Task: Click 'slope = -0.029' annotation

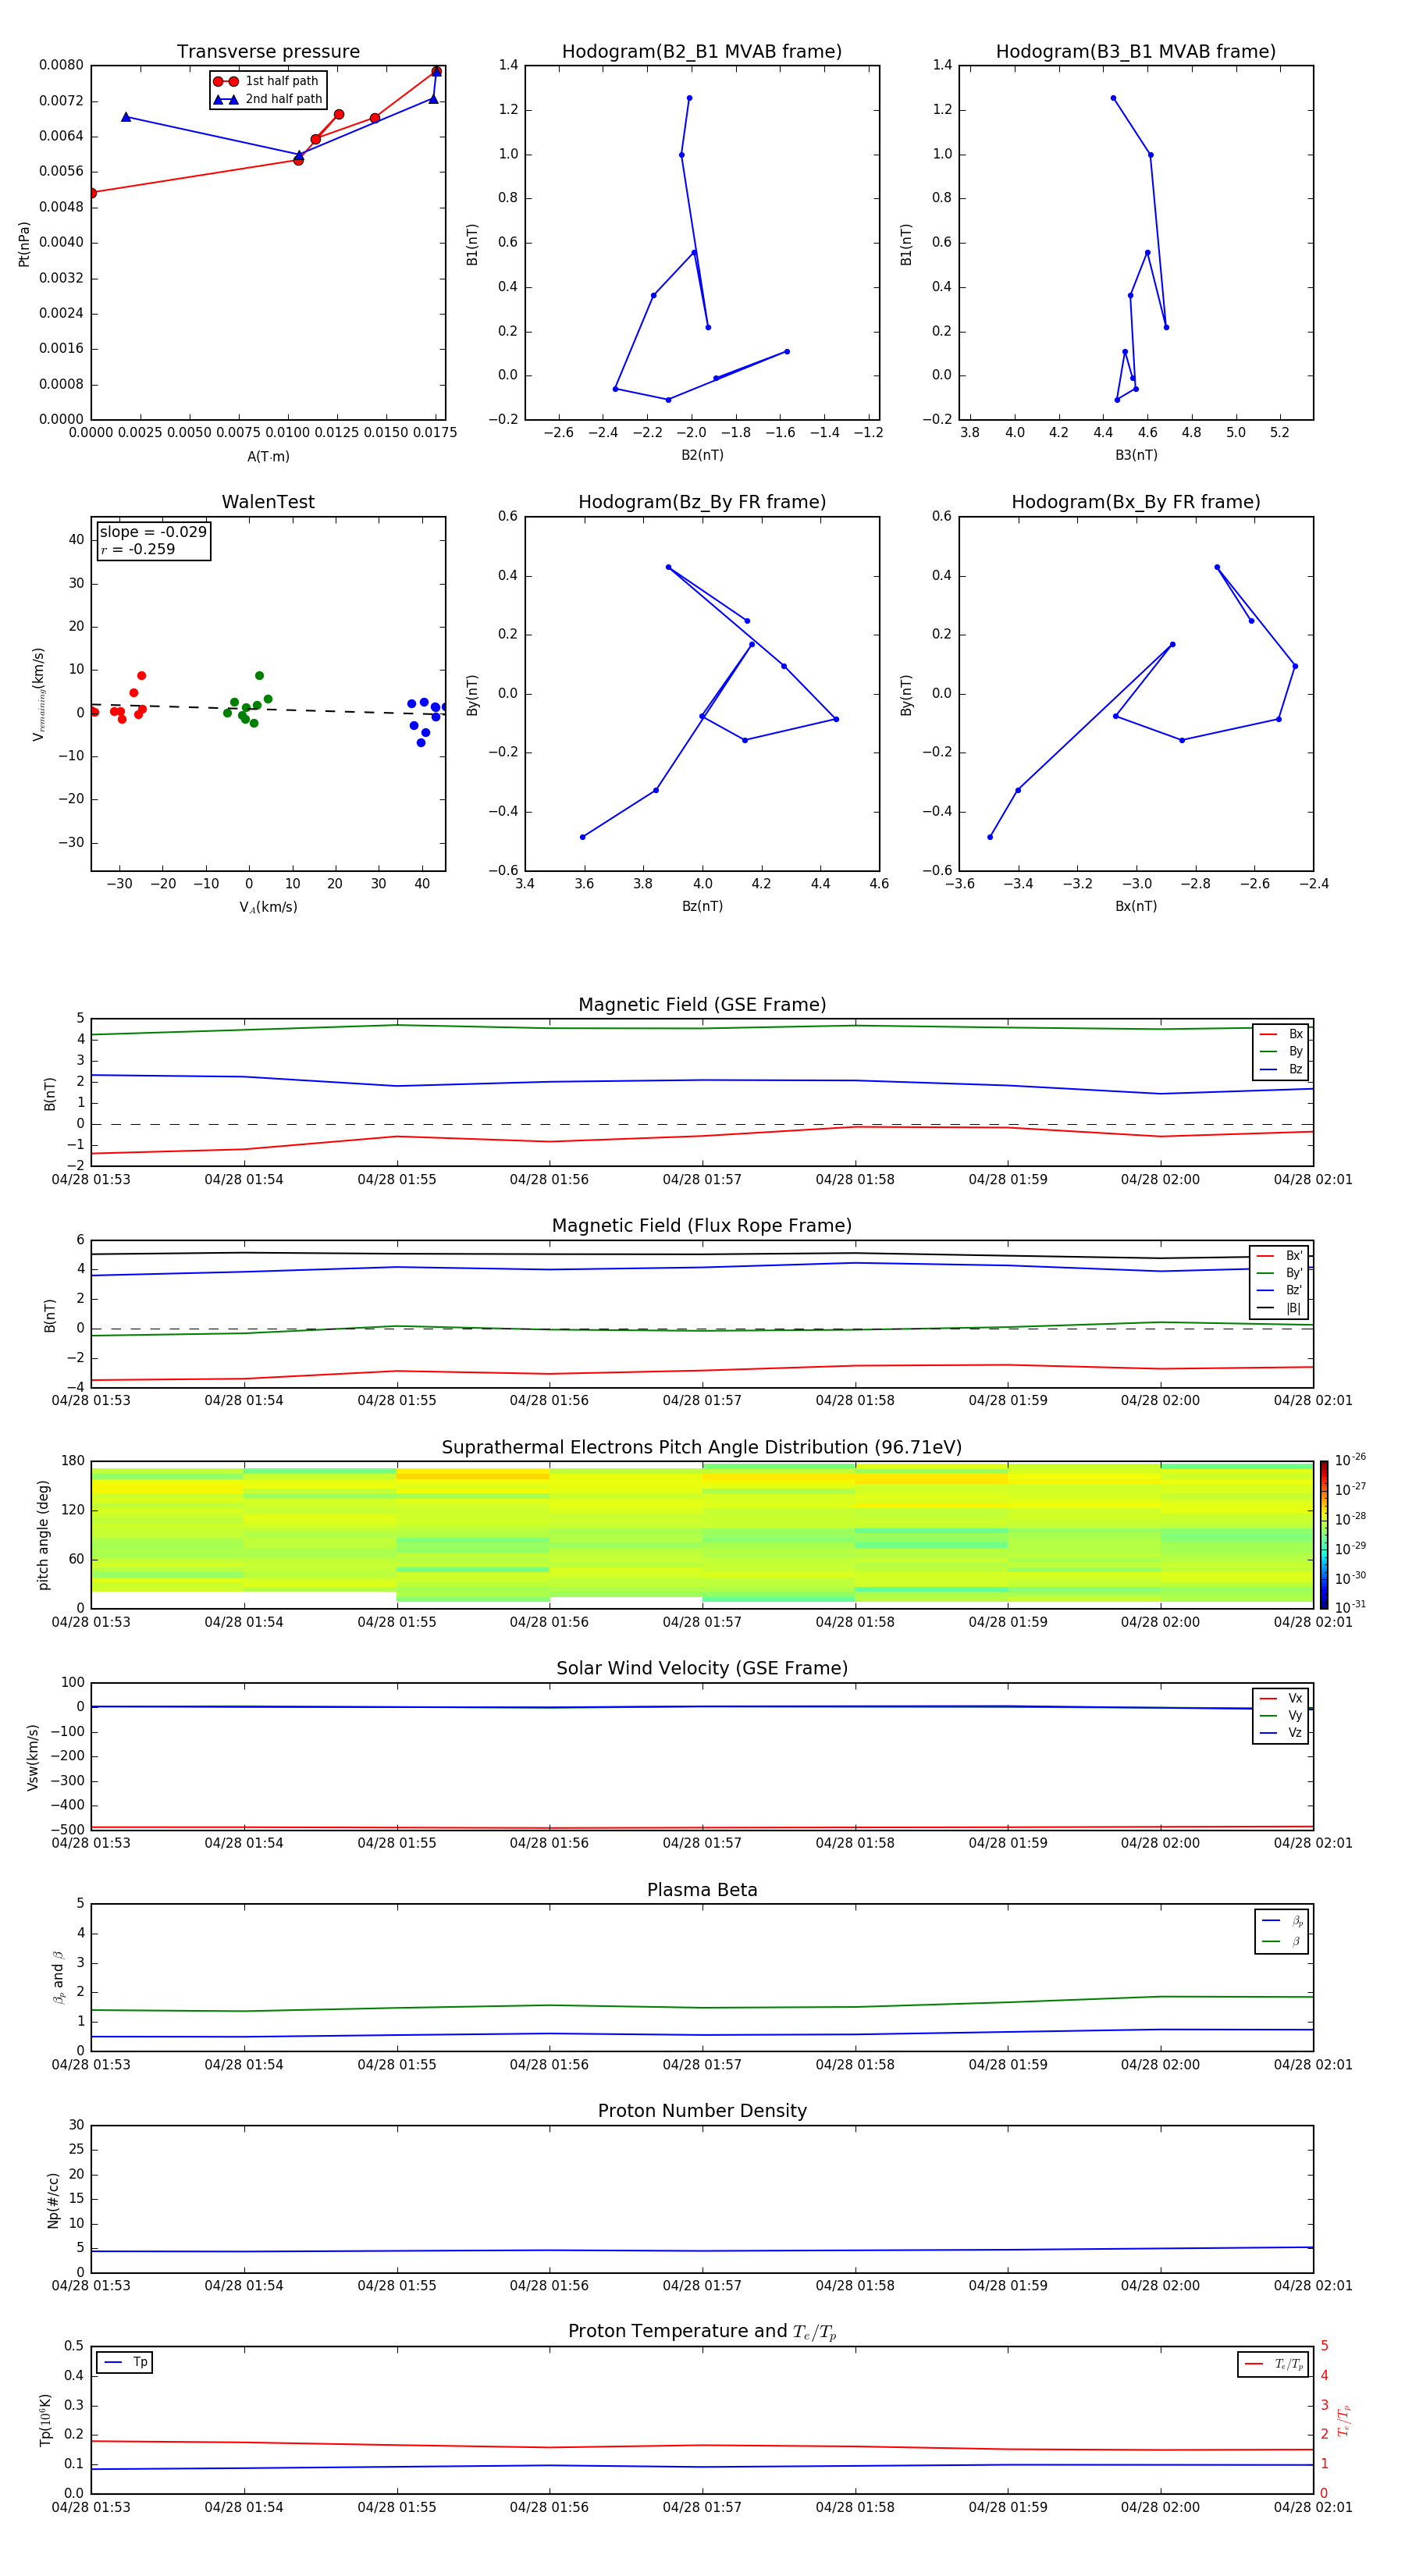Action: (153, 532)
